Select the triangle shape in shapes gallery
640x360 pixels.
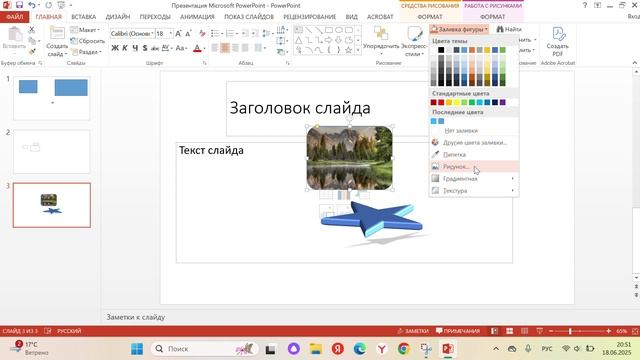(298, 40)
